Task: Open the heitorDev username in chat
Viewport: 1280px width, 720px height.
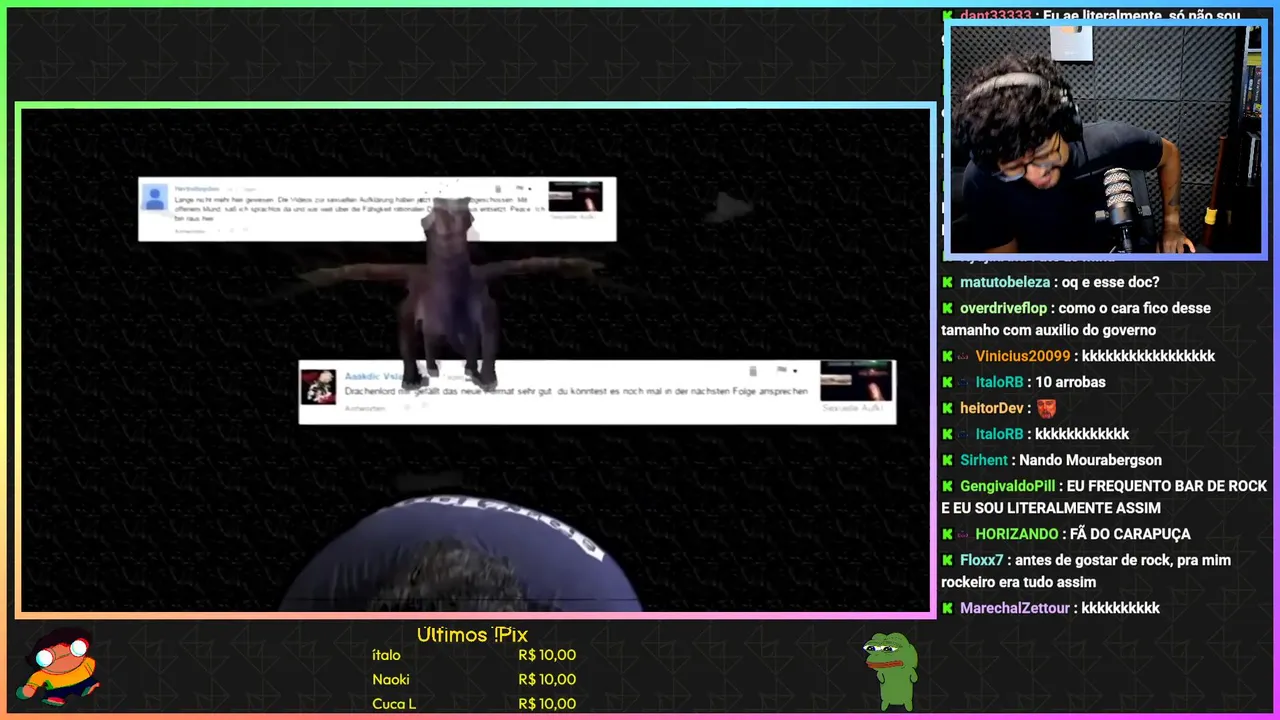Action: [x=992, y=409]
